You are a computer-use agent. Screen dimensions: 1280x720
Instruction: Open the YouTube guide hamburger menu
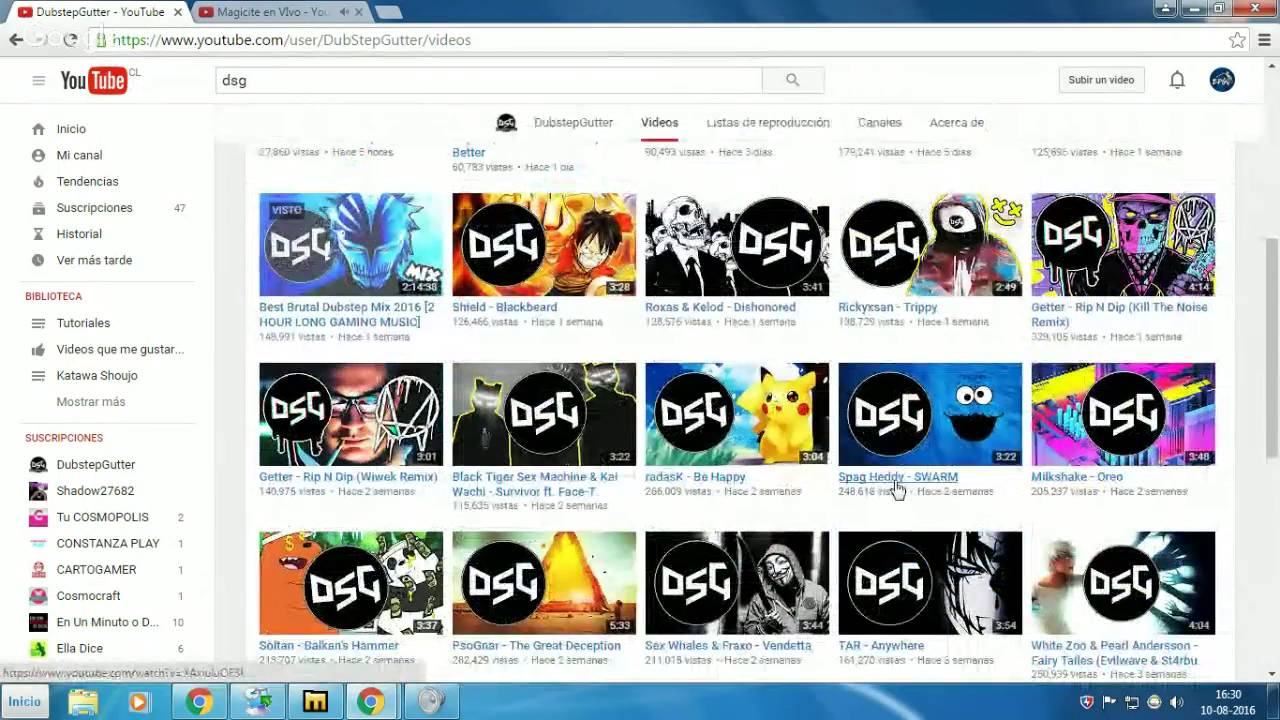[38, 80]
